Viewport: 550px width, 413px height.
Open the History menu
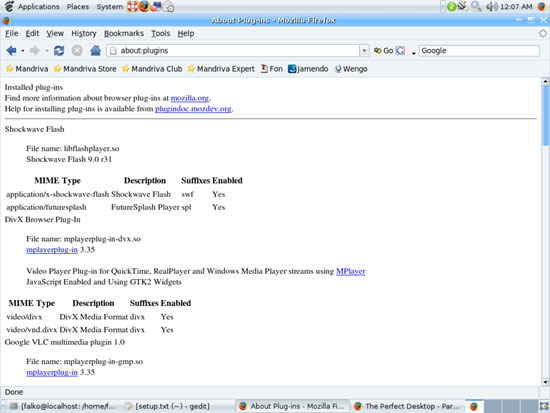84,33
